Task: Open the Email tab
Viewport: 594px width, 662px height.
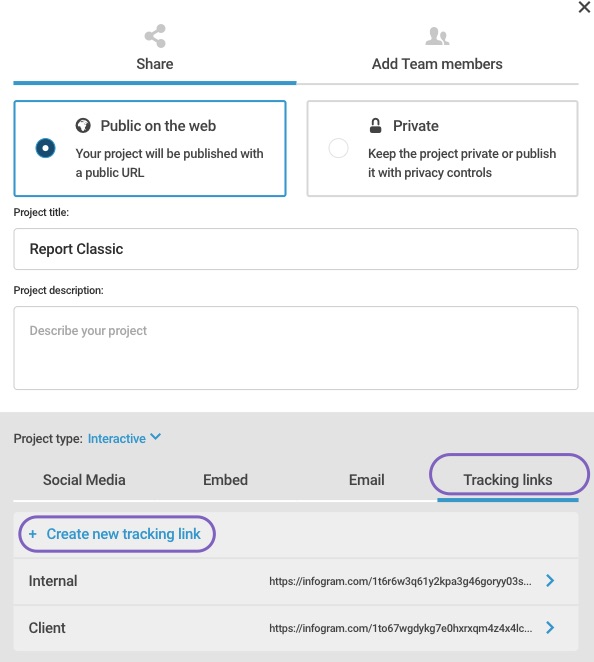Action: 366,480
